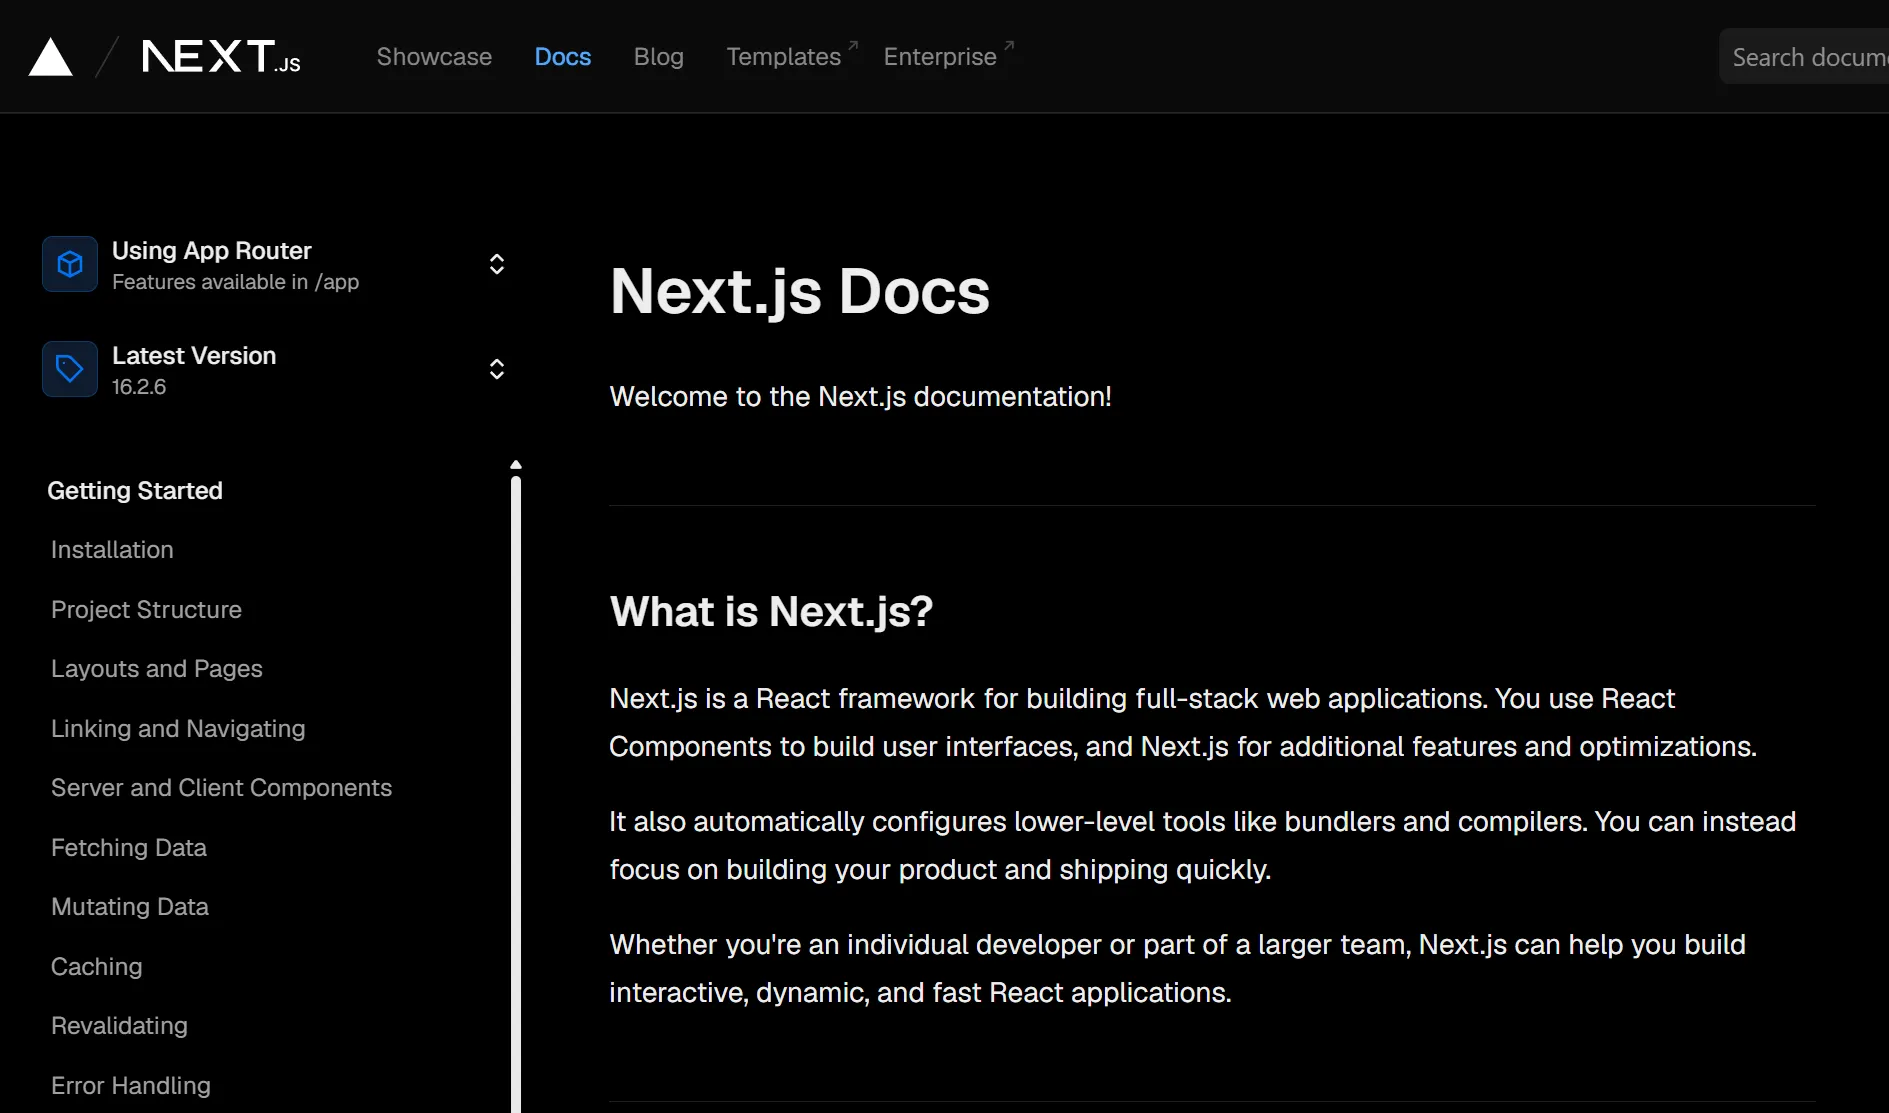The image size is (1889, 1113).
Task: Open the Project Structure sidebar link
Action: point(146,610)
